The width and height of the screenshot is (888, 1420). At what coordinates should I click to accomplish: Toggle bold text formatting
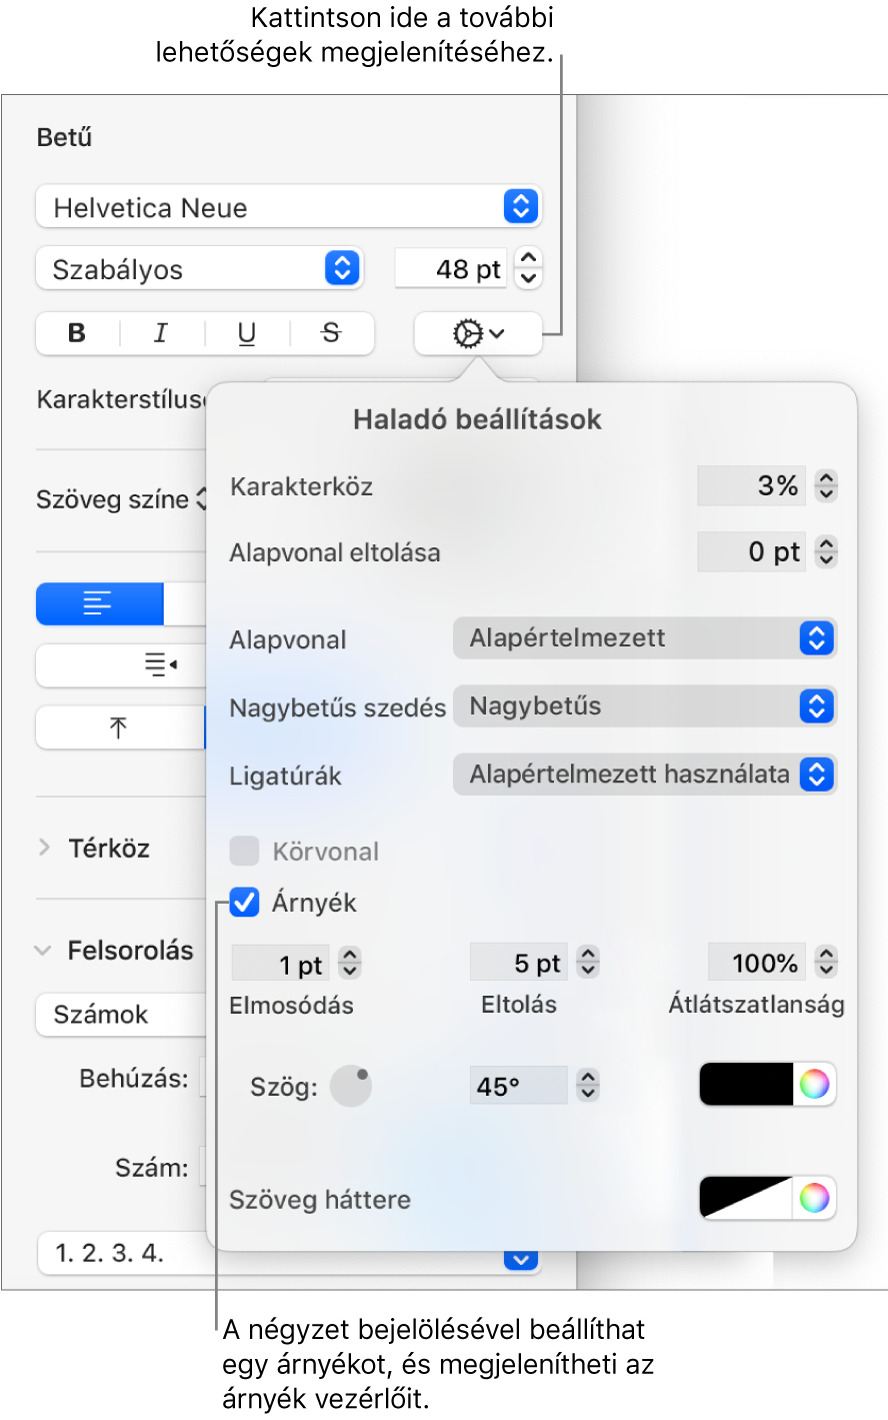click(x=77, y=334)
